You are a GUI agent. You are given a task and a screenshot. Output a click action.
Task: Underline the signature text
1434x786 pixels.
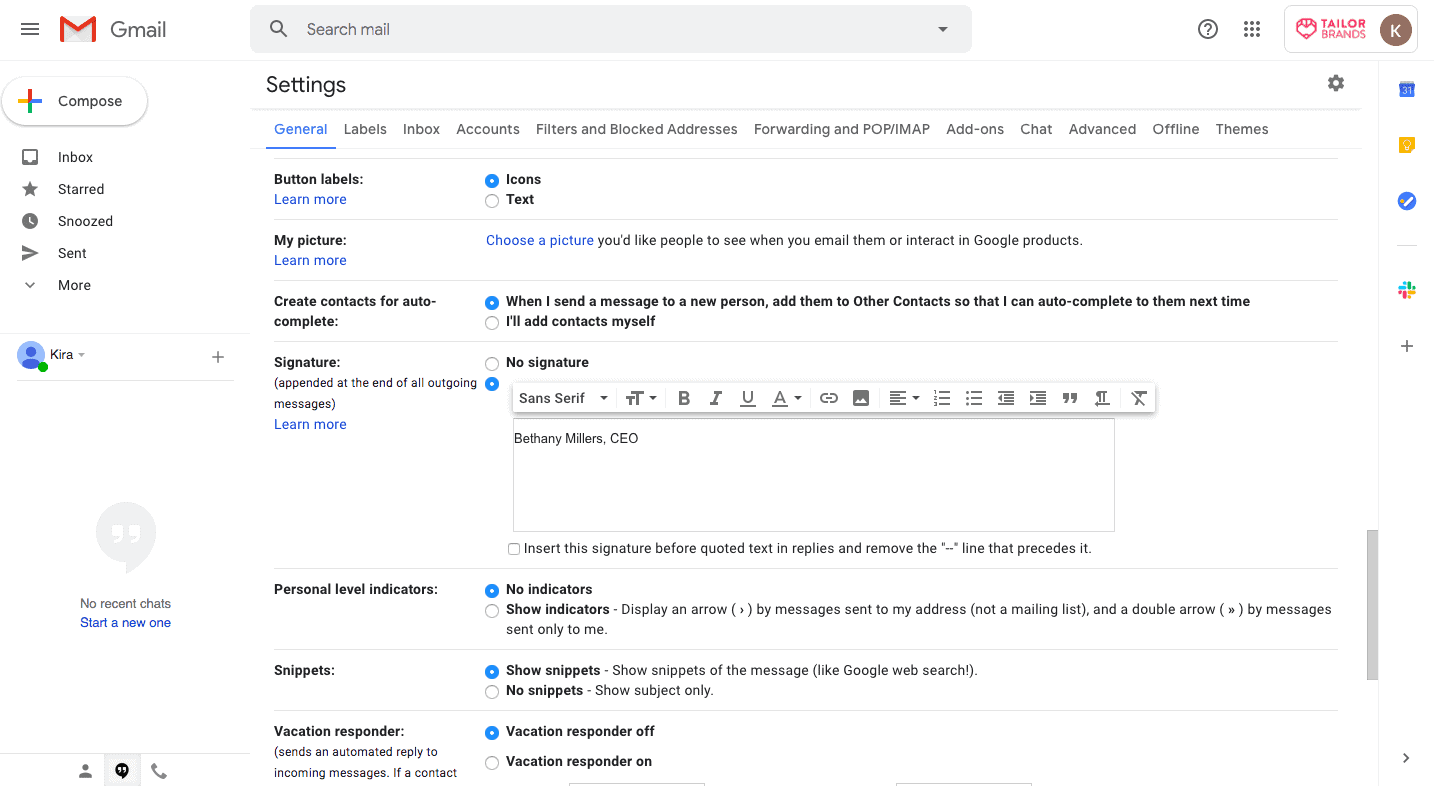[x=748, y=398]
